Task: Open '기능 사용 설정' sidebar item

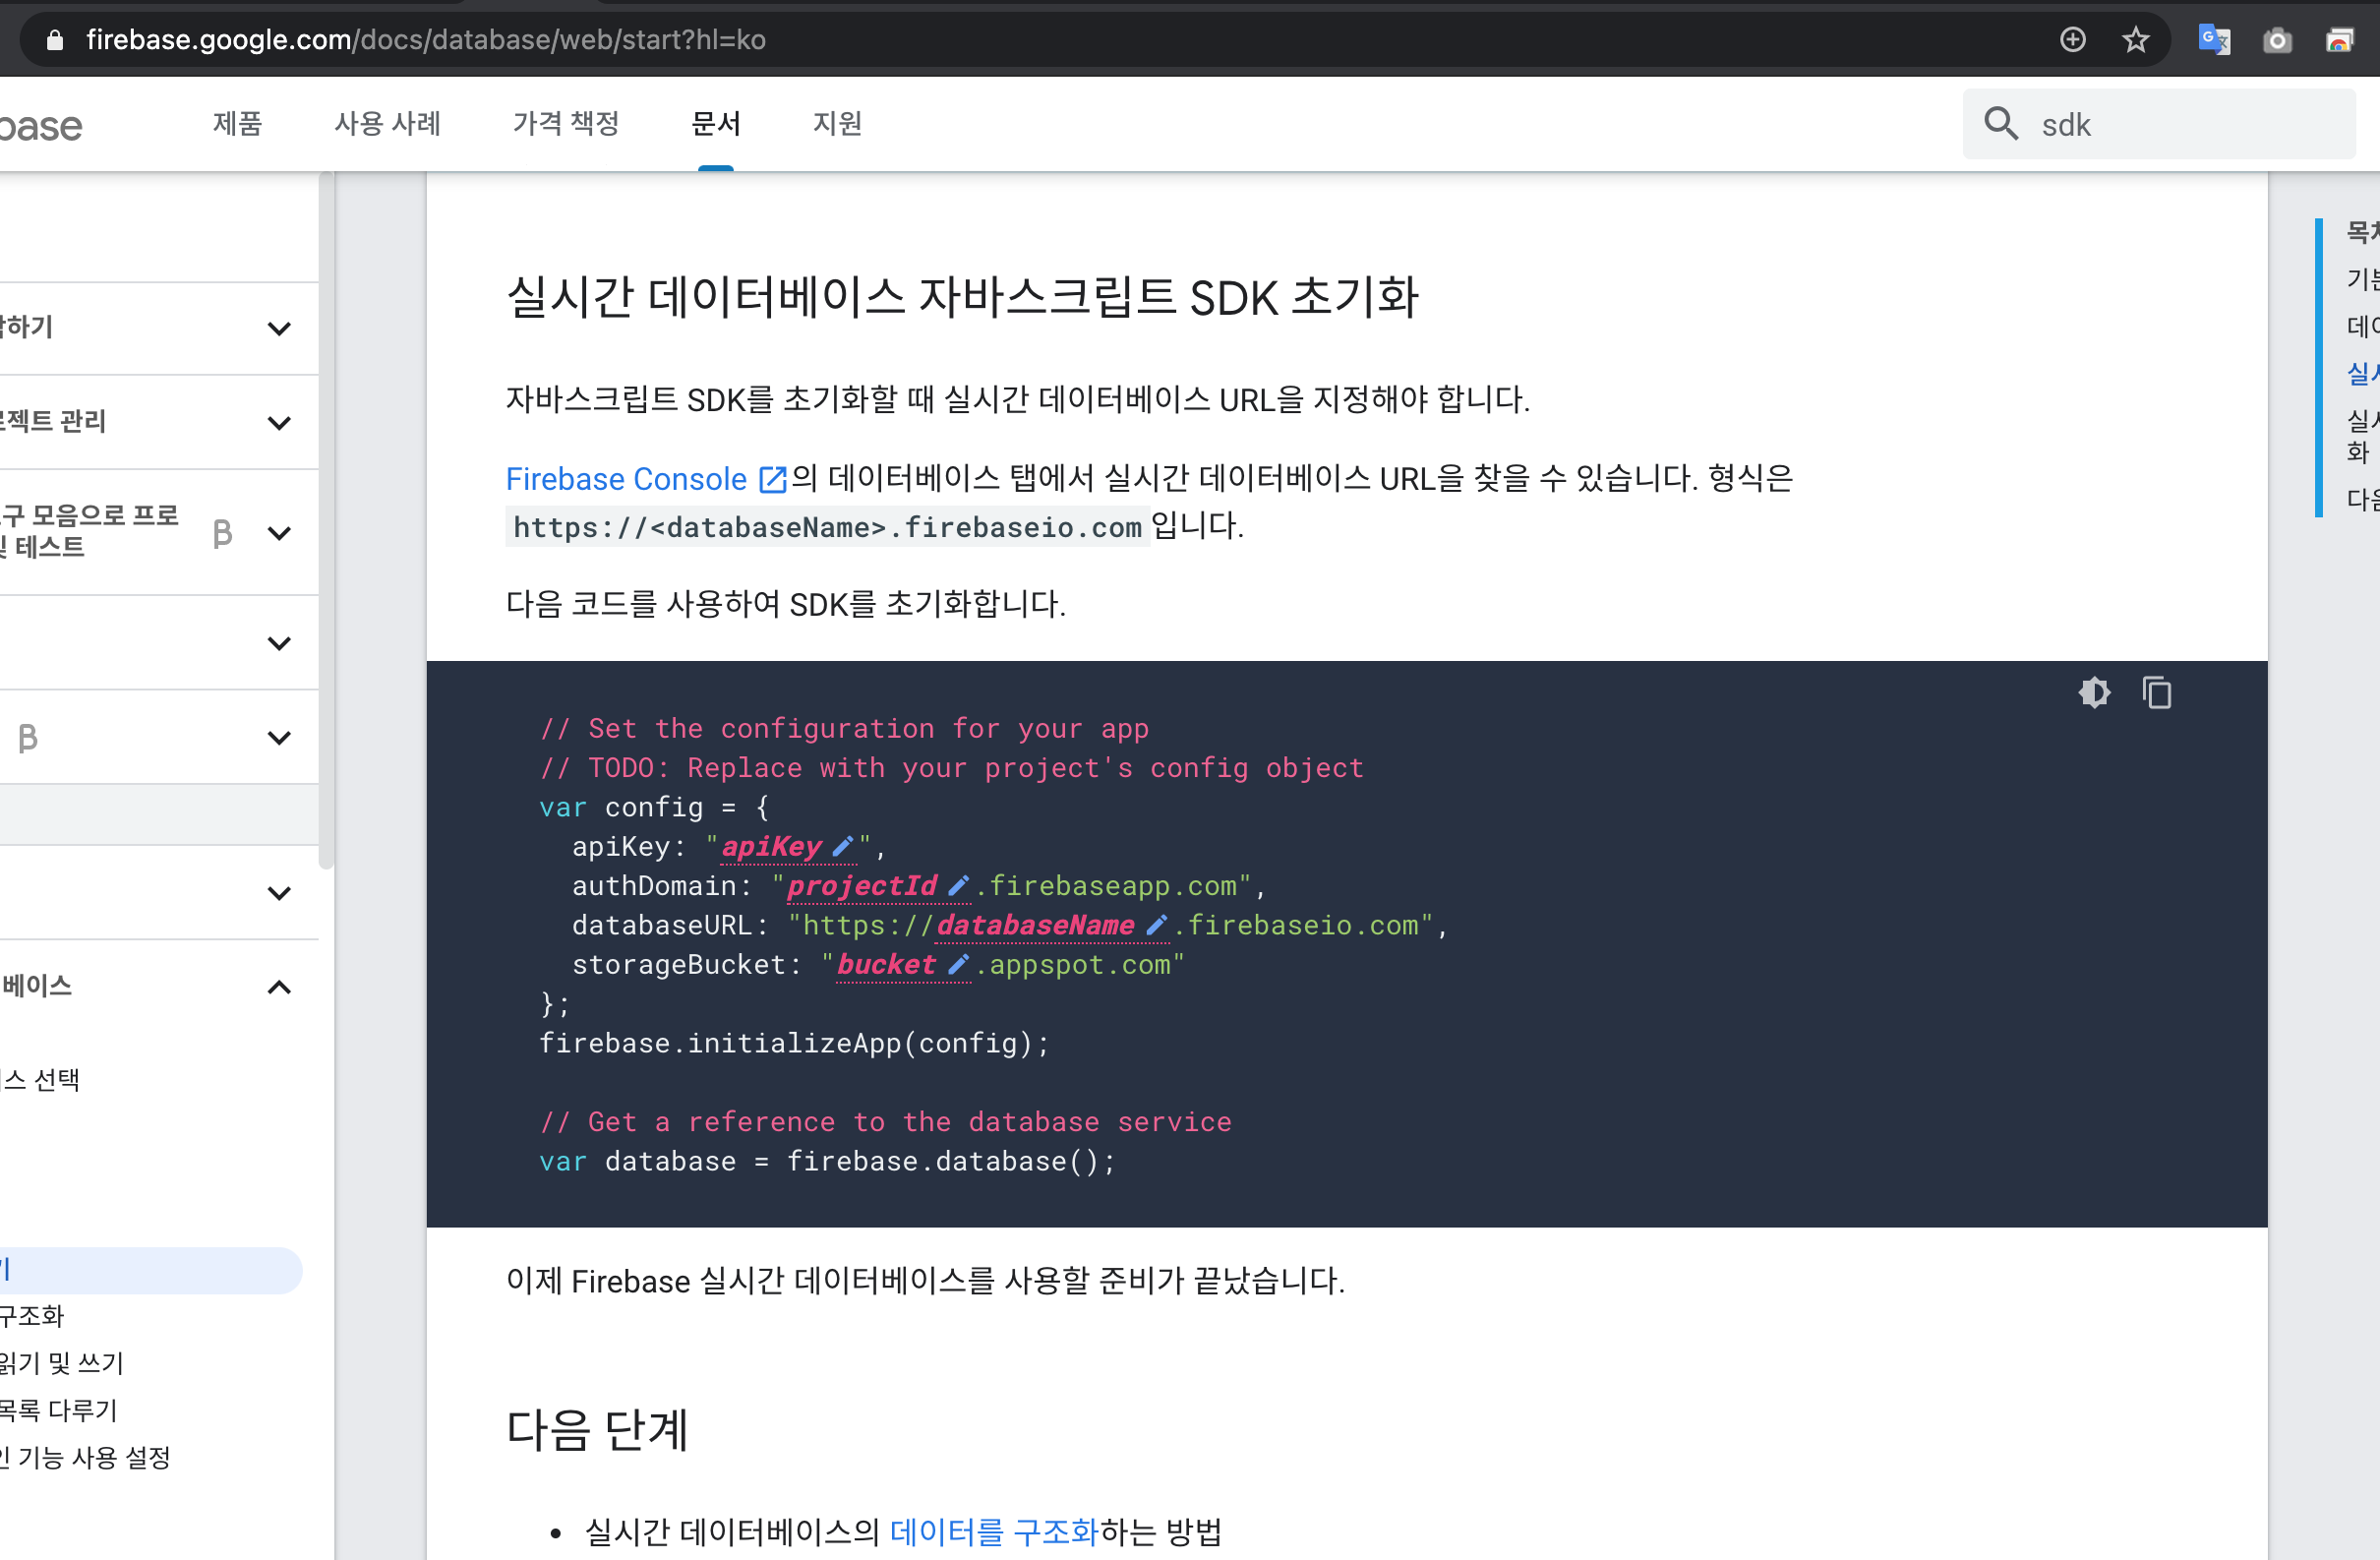Action: pyautogui.click(x=85, y=1457)
